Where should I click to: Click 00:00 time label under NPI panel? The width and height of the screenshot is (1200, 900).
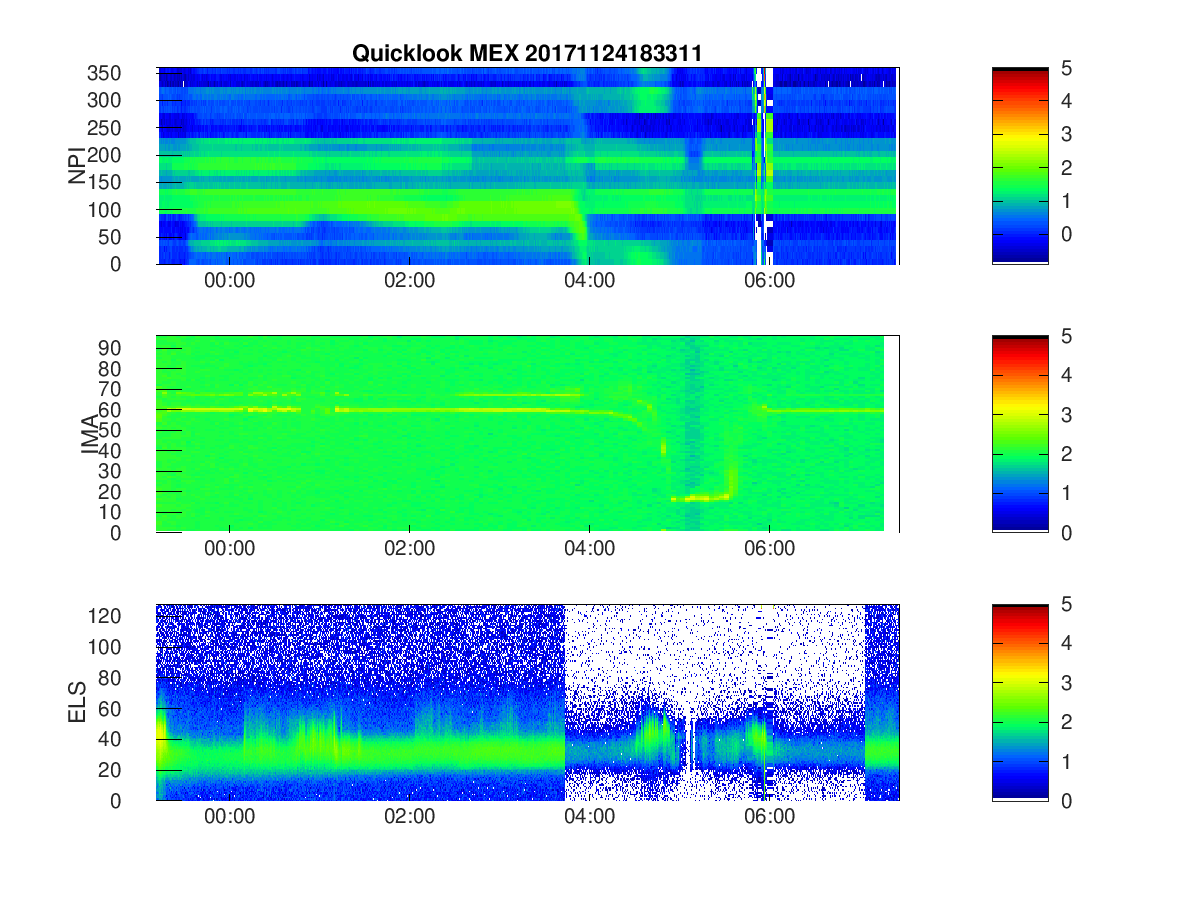230,281
